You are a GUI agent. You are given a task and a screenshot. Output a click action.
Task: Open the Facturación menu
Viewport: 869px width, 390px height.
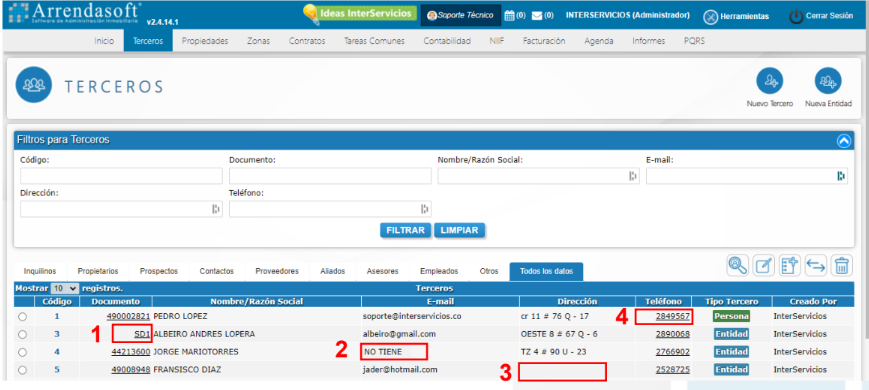pyautogui.click(x=544, y=41)
